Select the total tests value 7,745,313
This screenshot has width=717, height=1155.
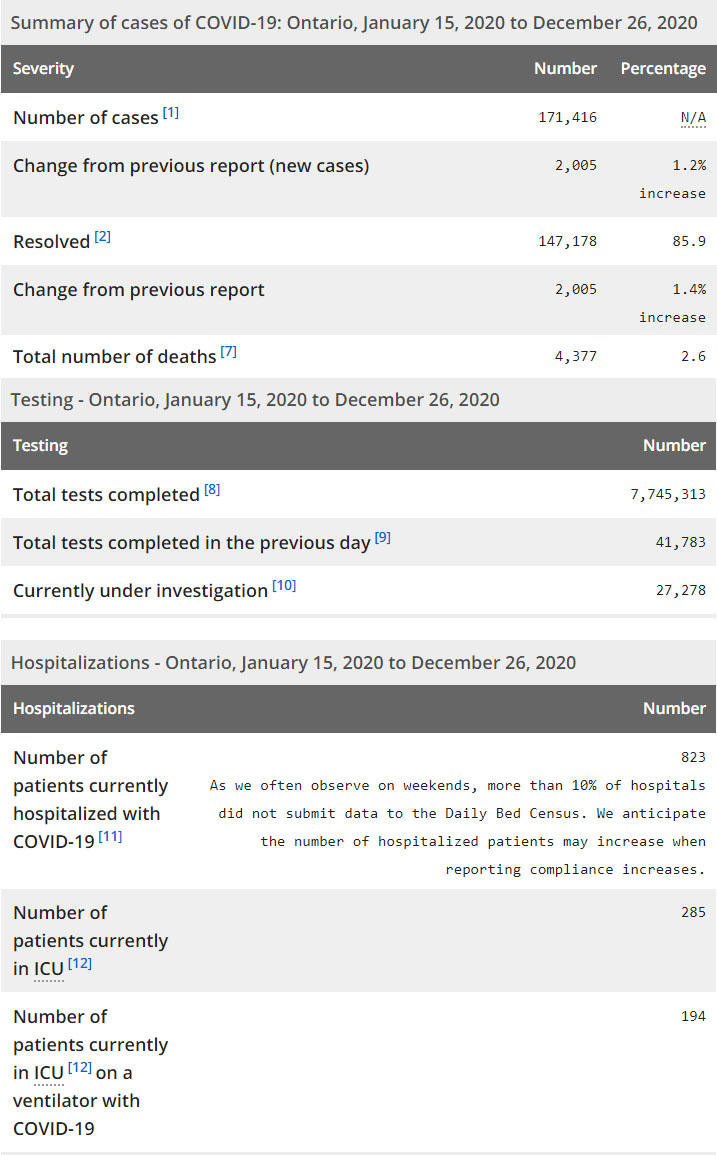pos(668,494)
